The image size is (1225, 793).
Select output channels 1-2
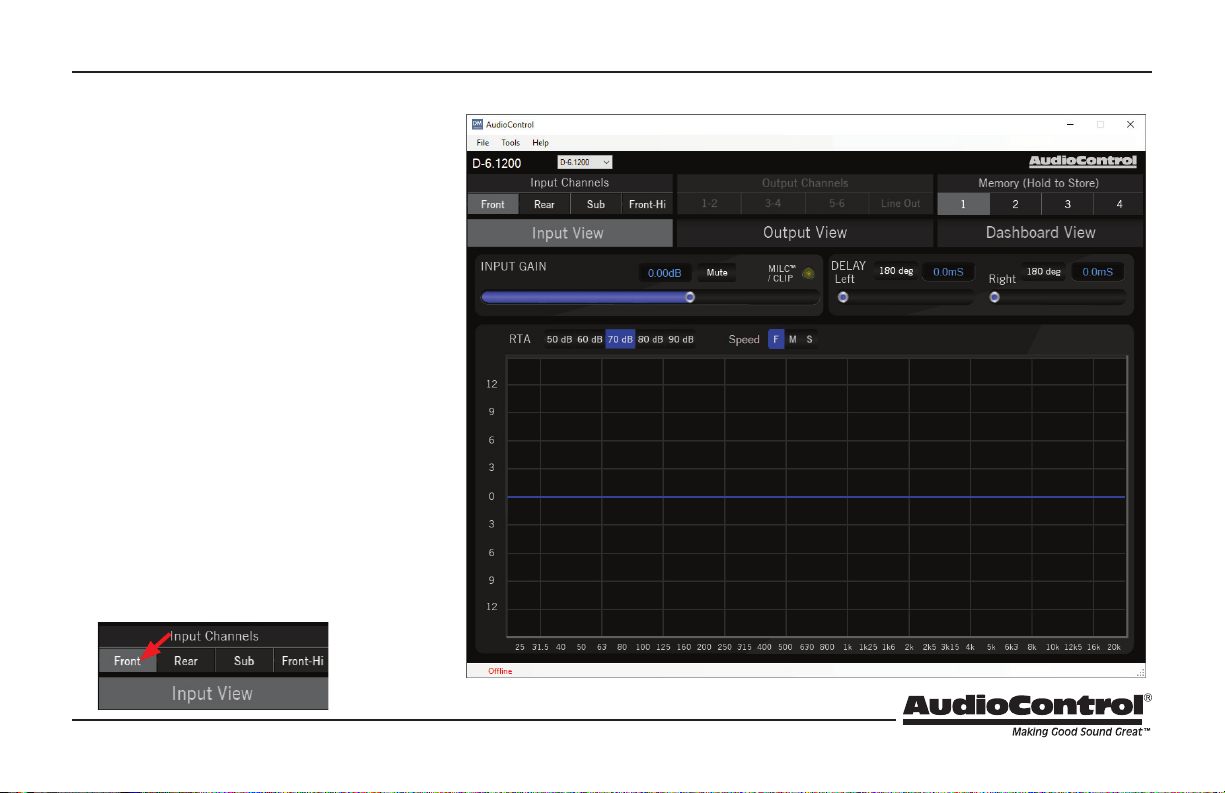[x=709, y=204]
